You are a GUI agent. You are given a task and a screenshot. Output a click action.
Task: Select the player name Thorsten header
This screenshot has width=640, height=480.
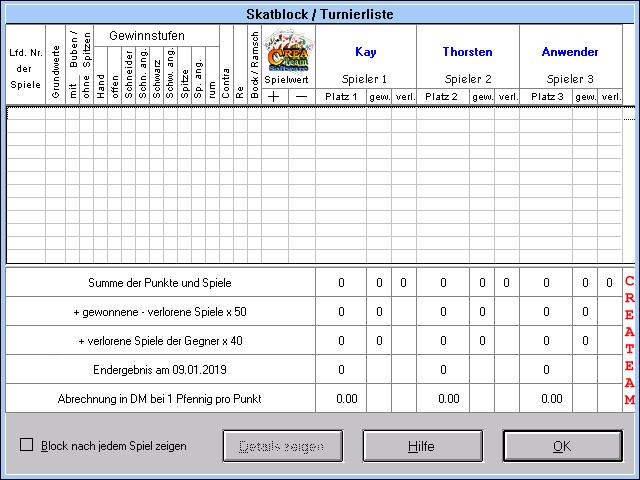coord(467,52)
